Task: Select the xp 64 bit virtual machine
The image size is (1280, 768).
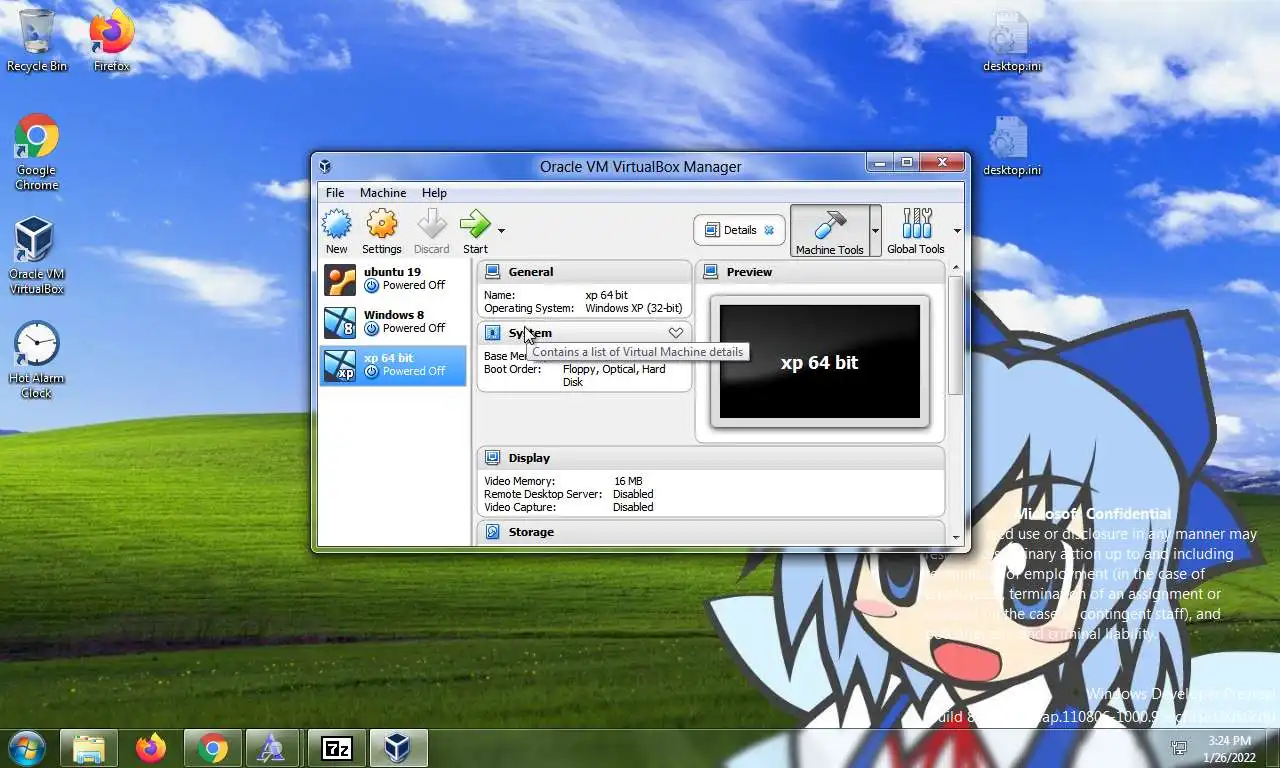Action: [x=393, y=365]
